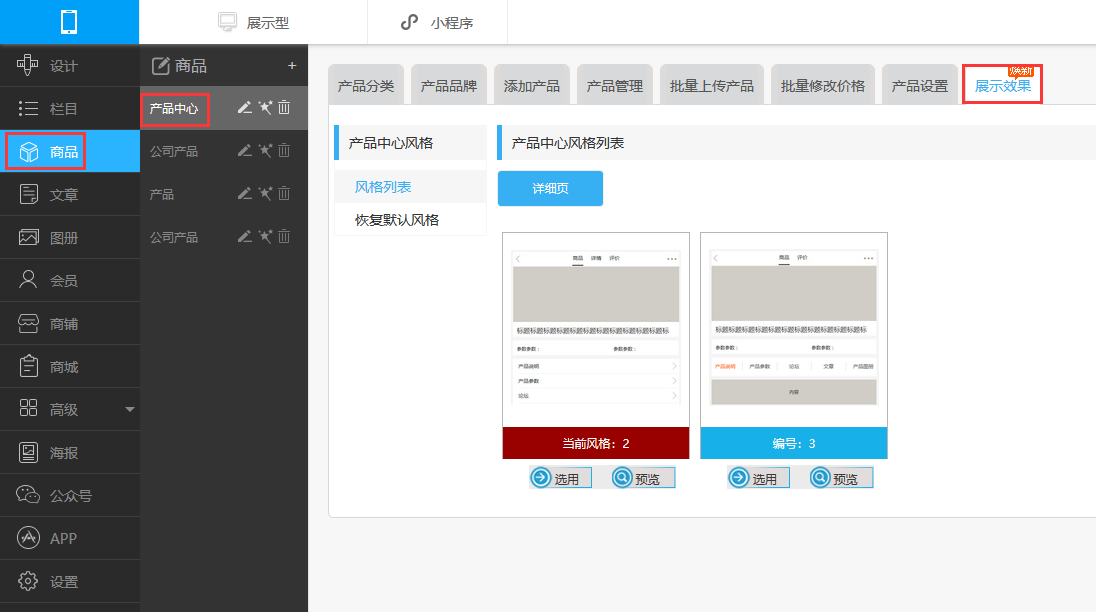Click the blue 详细页 button
Image resolution: width=1096 pixels, height=612 pixels.
point(550,189)
